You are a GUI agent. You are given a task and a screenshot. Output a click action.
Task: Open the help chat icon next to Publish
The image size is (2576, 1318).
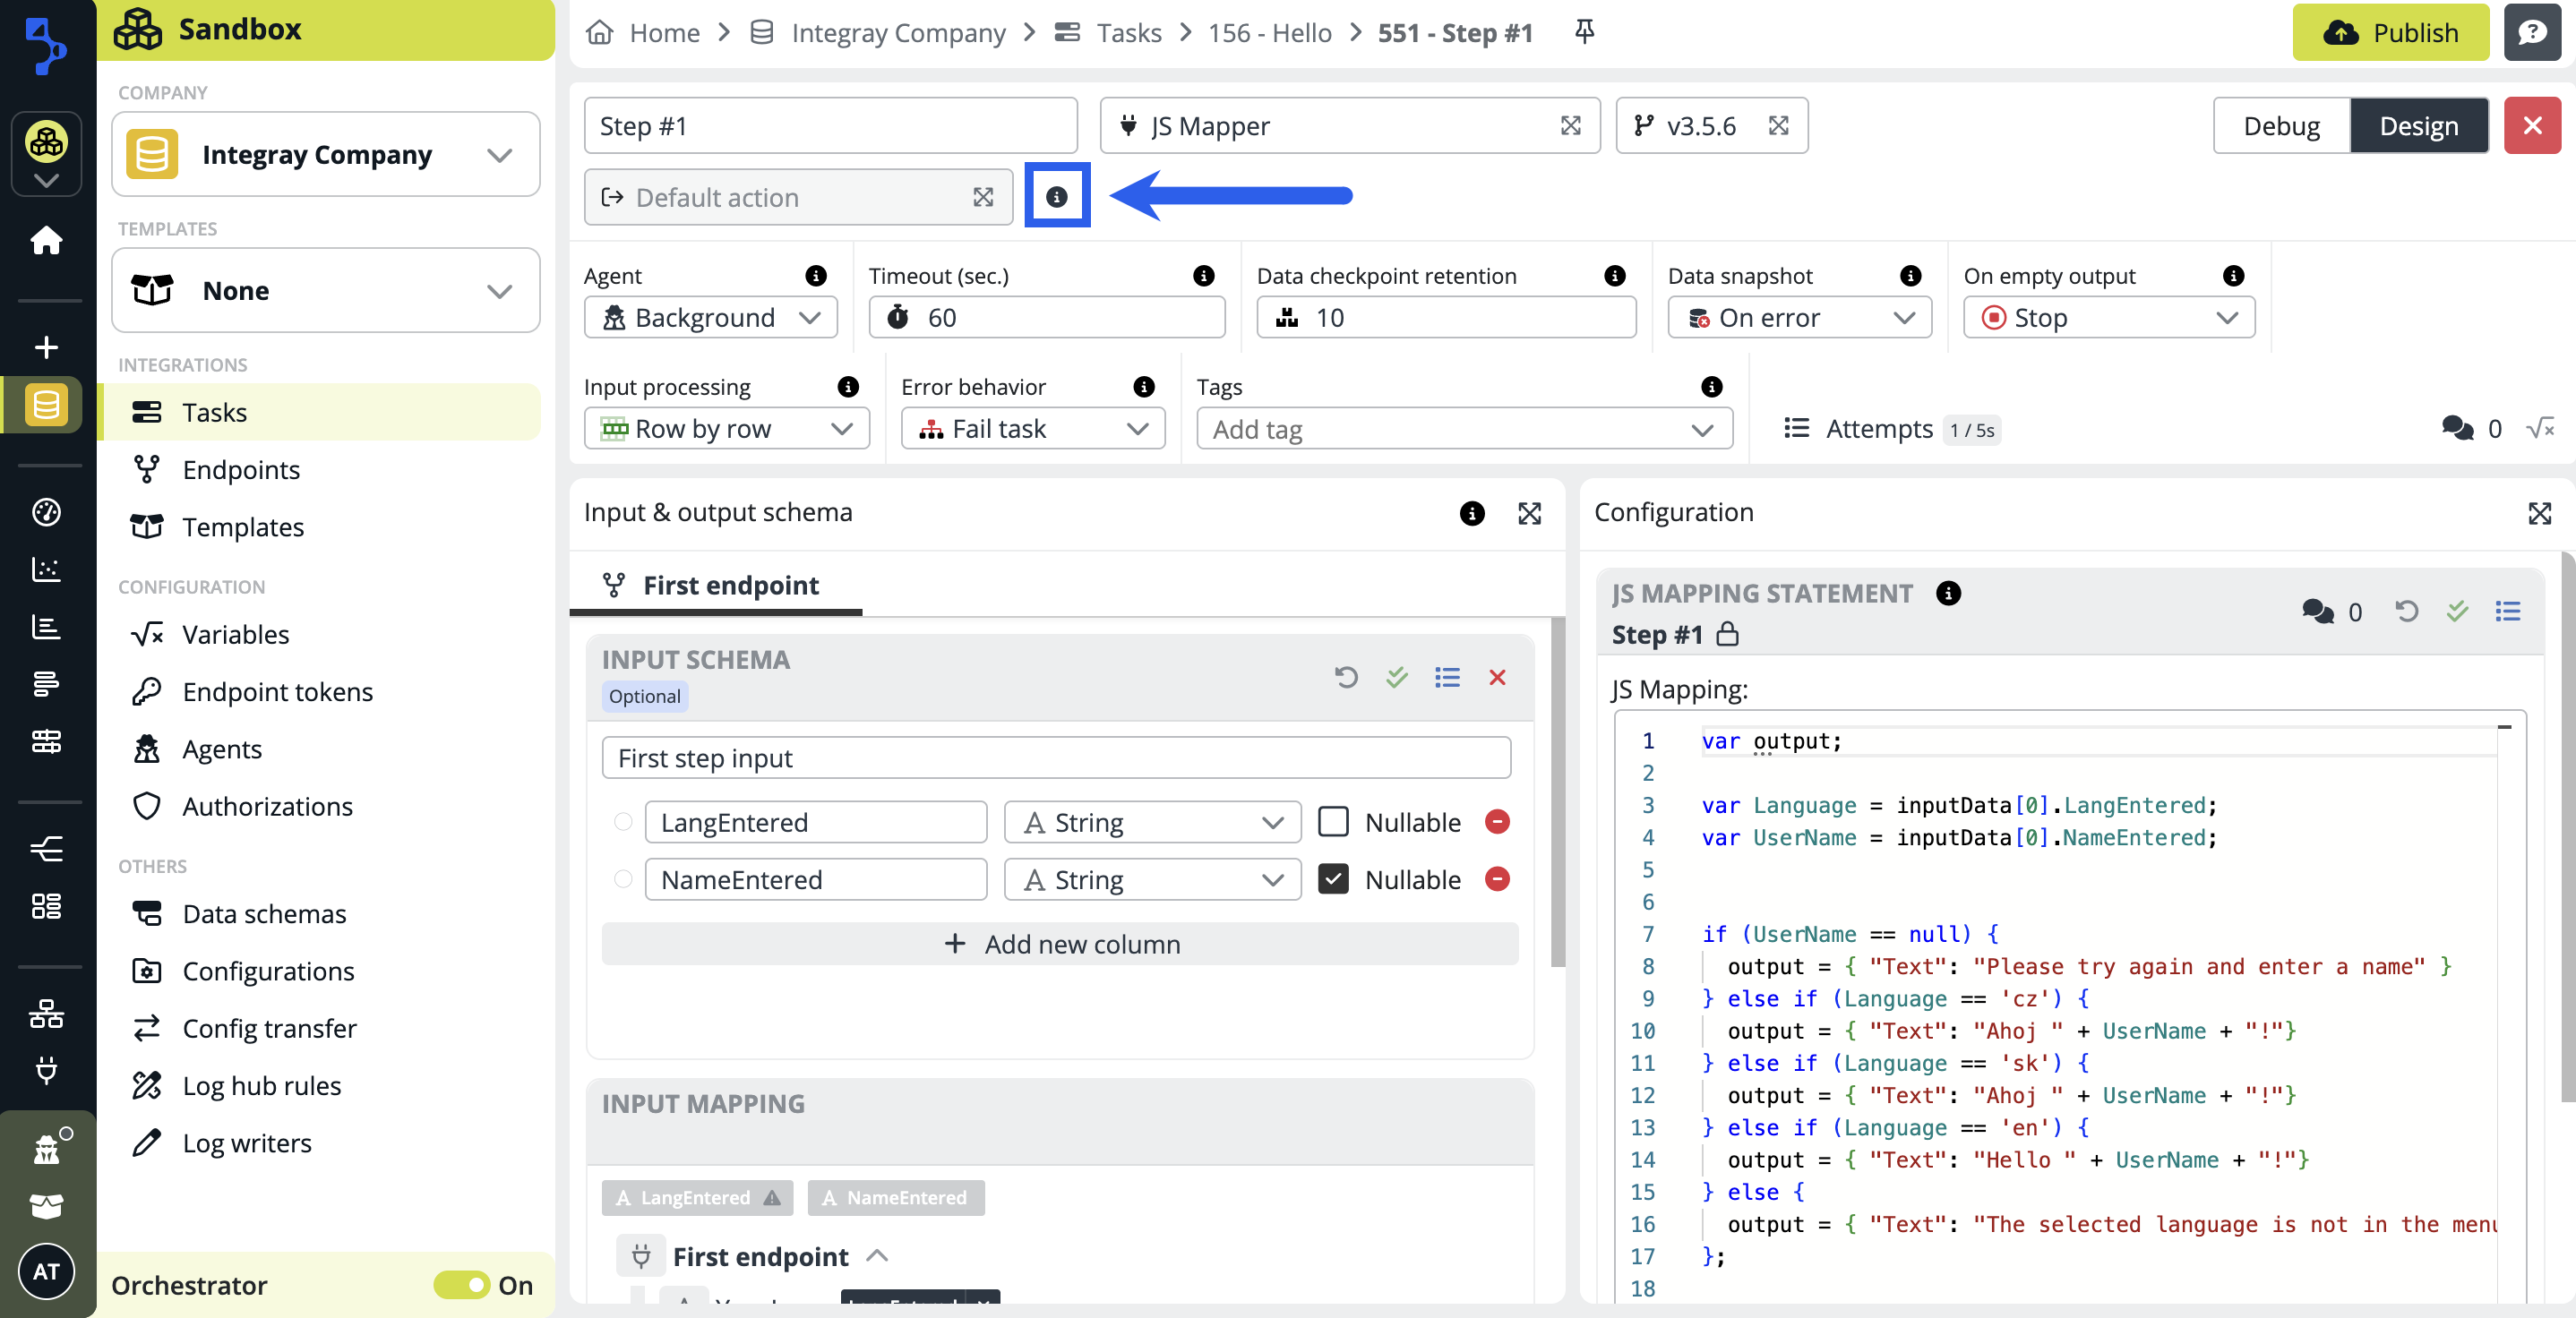coord(2531,32)
